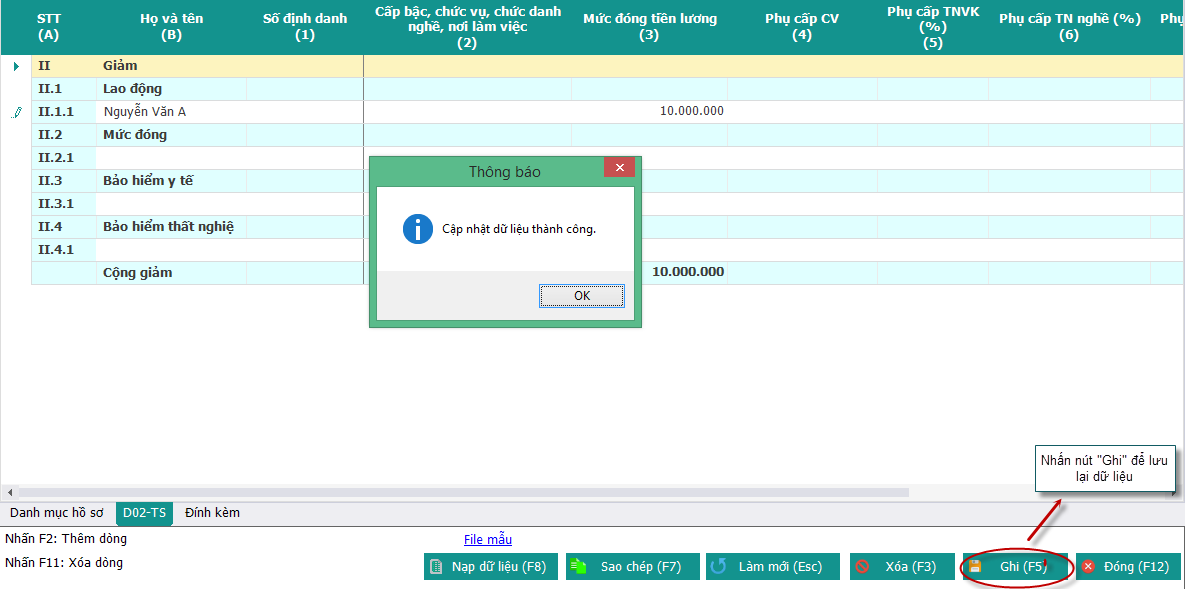Click the Nhấn F2: Thêm dòng hint

point(66,539)
